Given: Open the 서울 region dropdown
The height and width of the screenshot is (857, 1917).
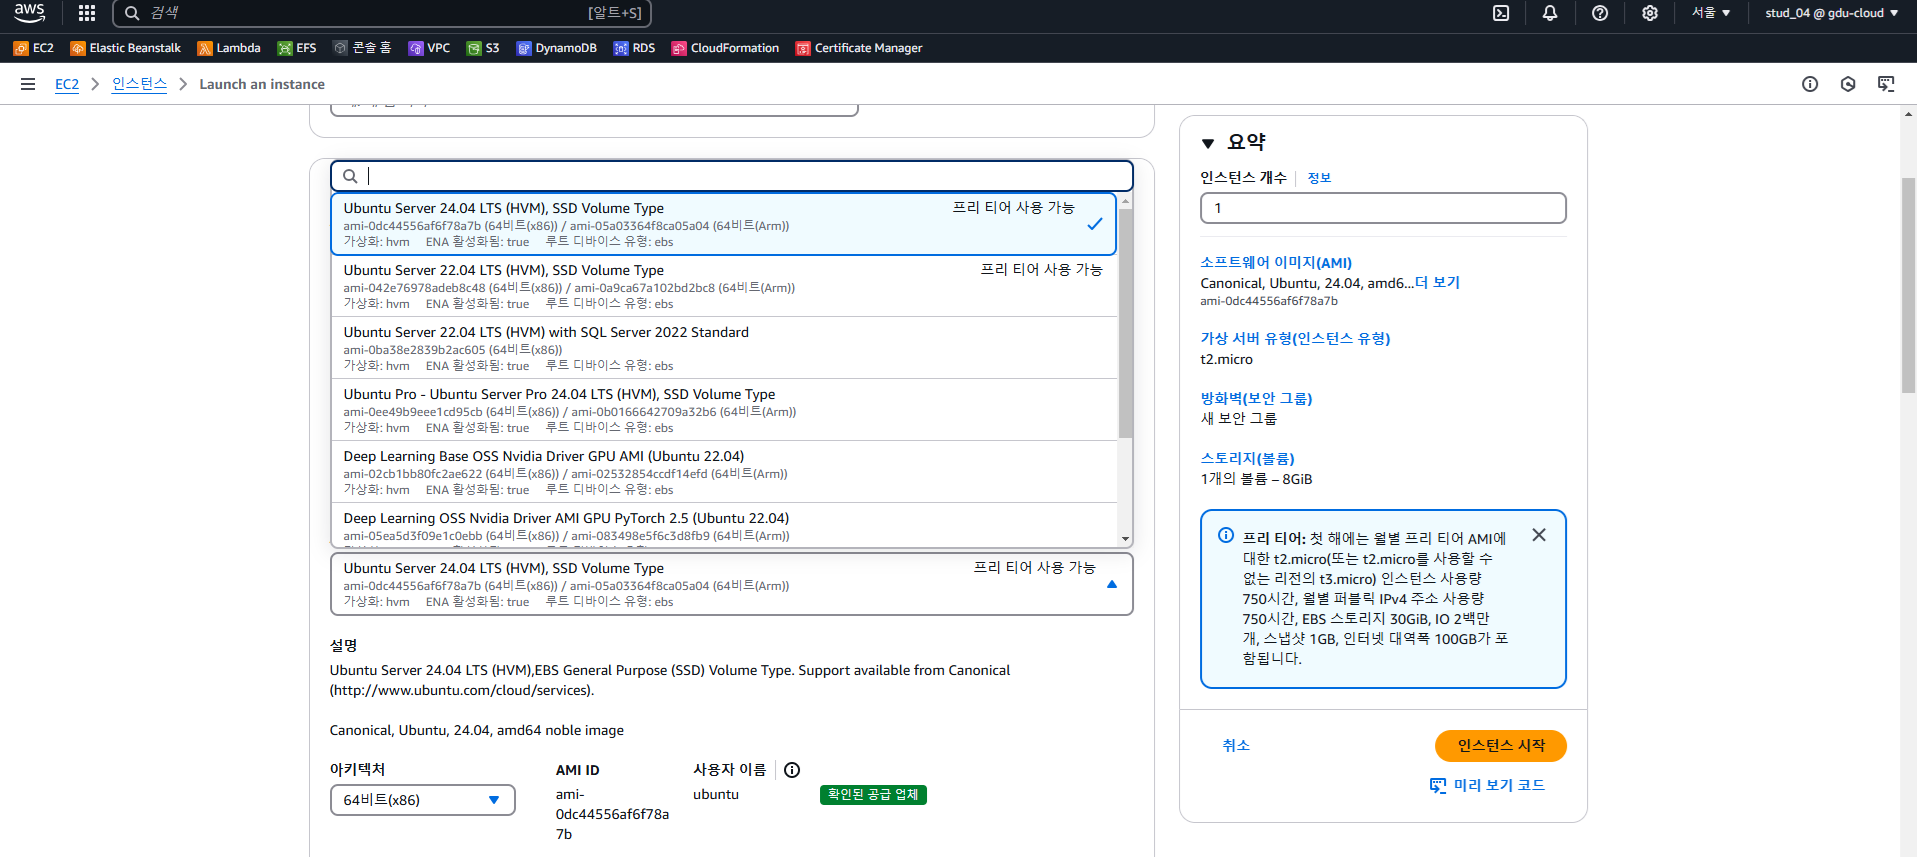Looking at the screenshot, I should [x=1710, y=13].
